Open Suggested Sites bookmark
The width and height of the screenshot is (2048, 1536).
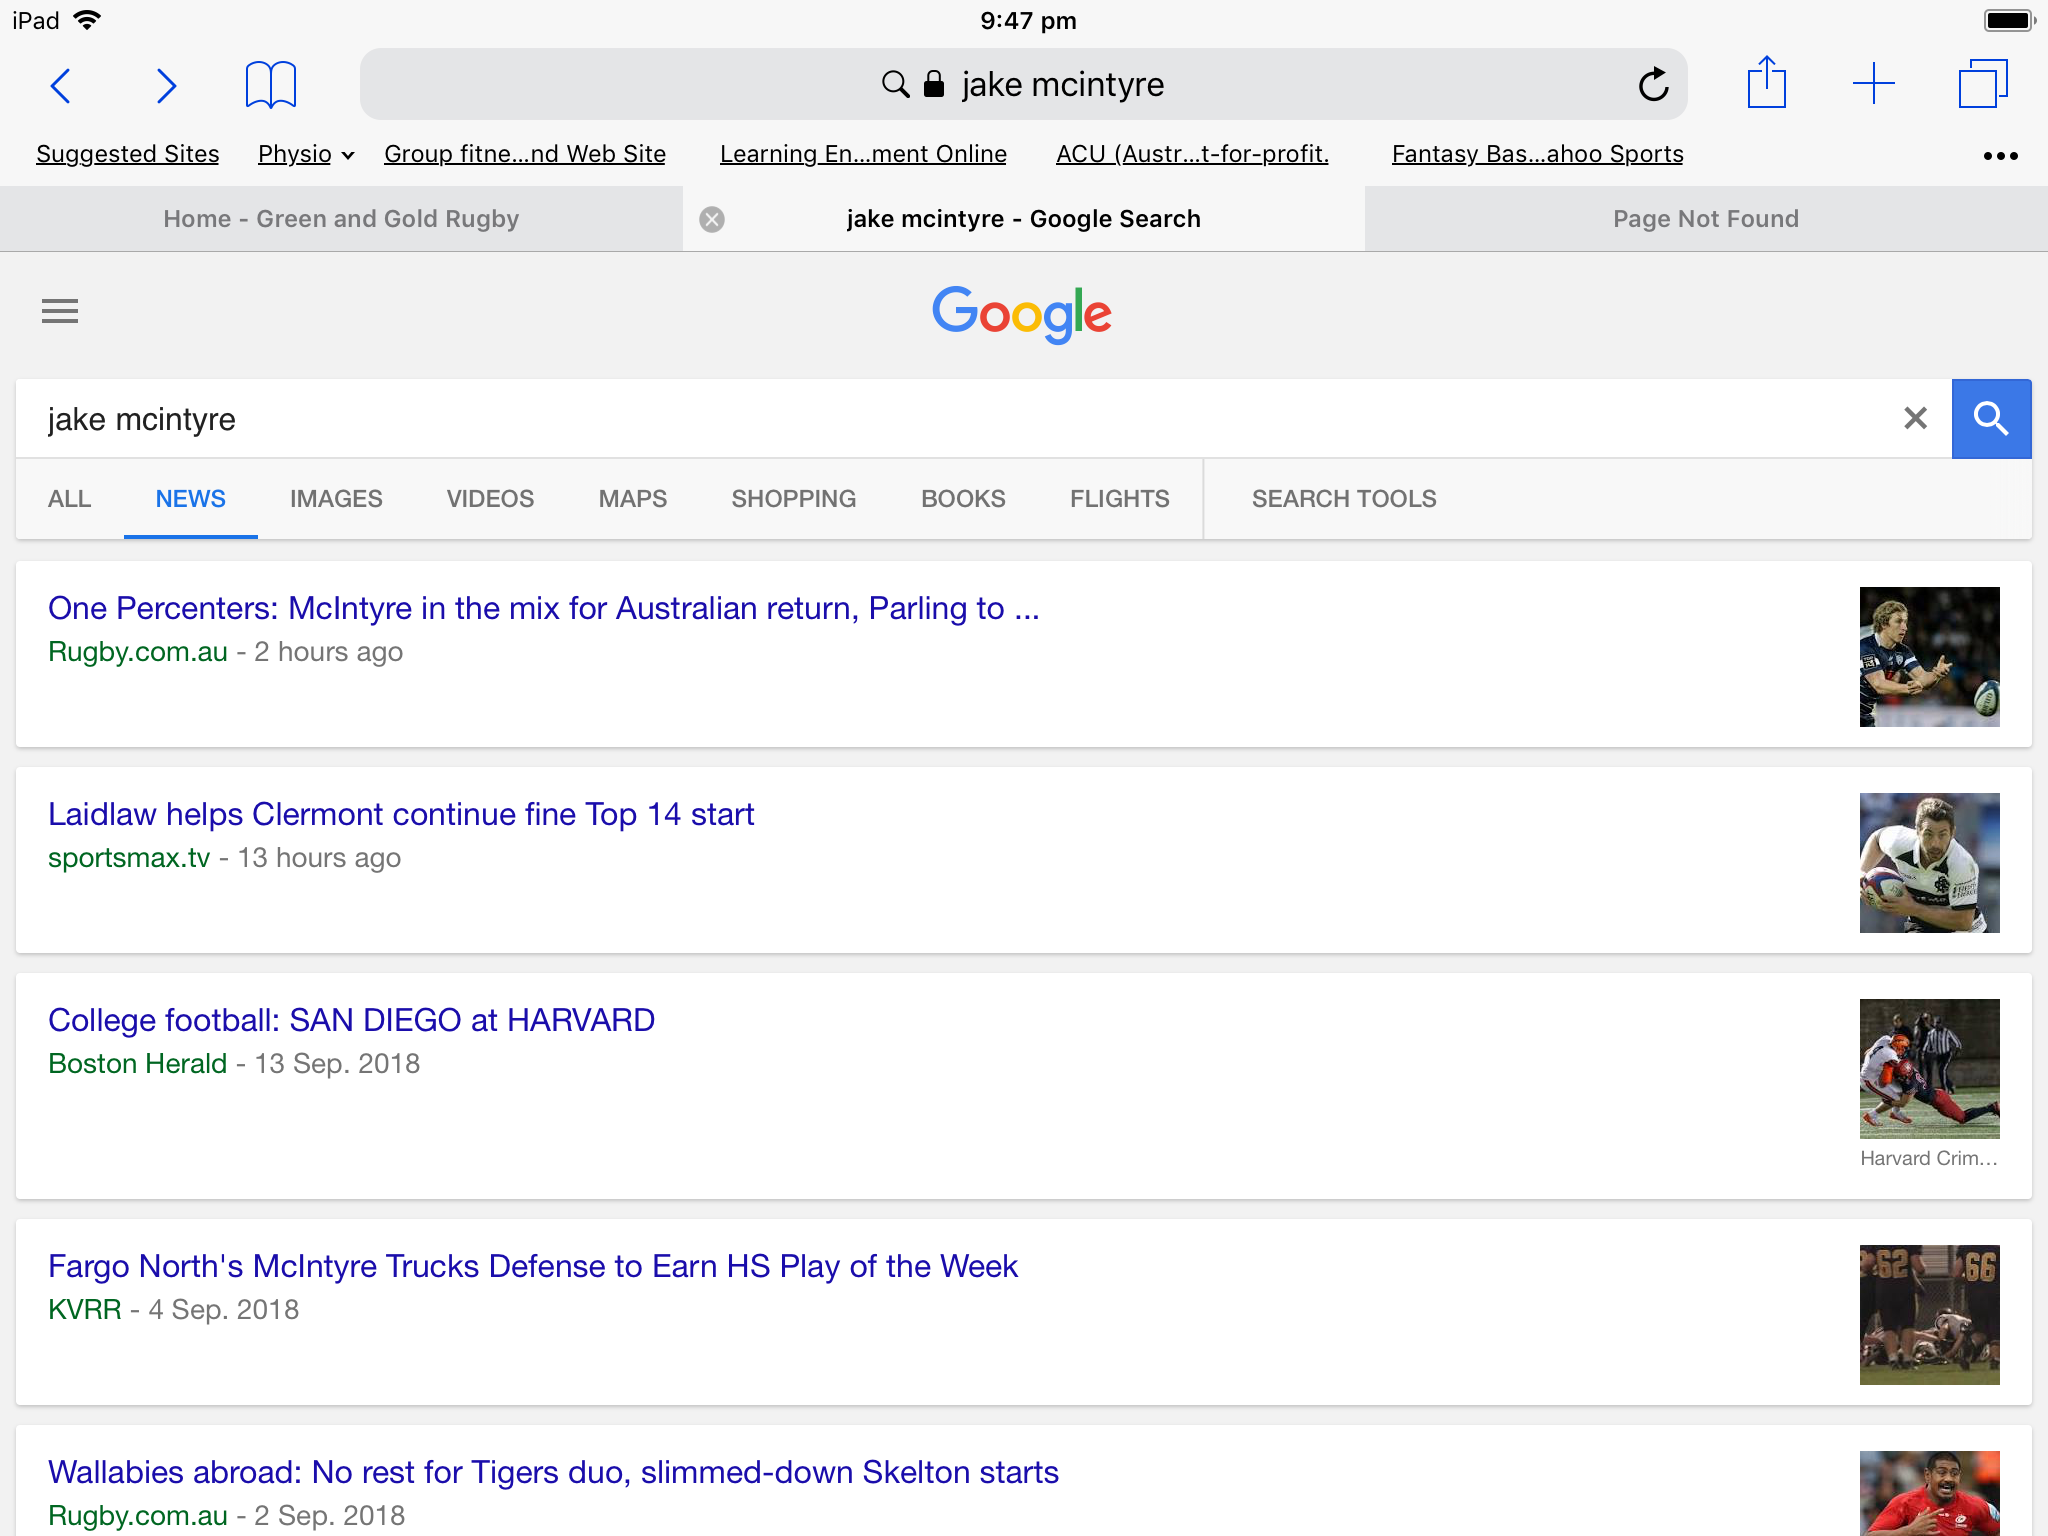[127, 154]
